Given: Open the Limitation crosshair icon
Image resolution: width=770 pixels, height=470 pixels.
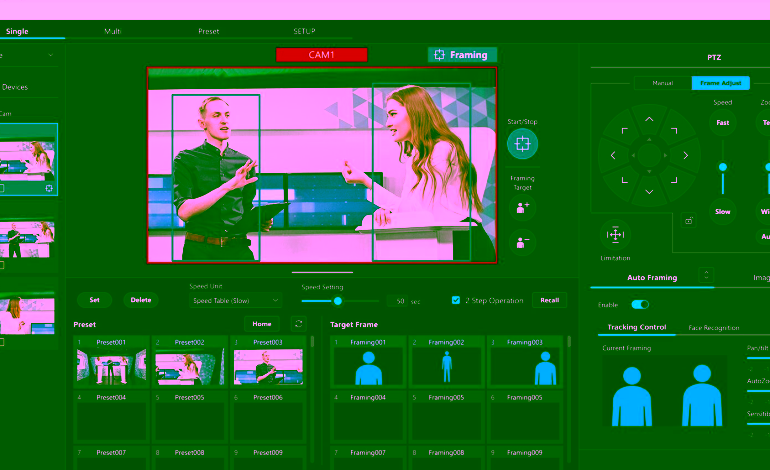Looking at the screenshot, I should [615, 235].
